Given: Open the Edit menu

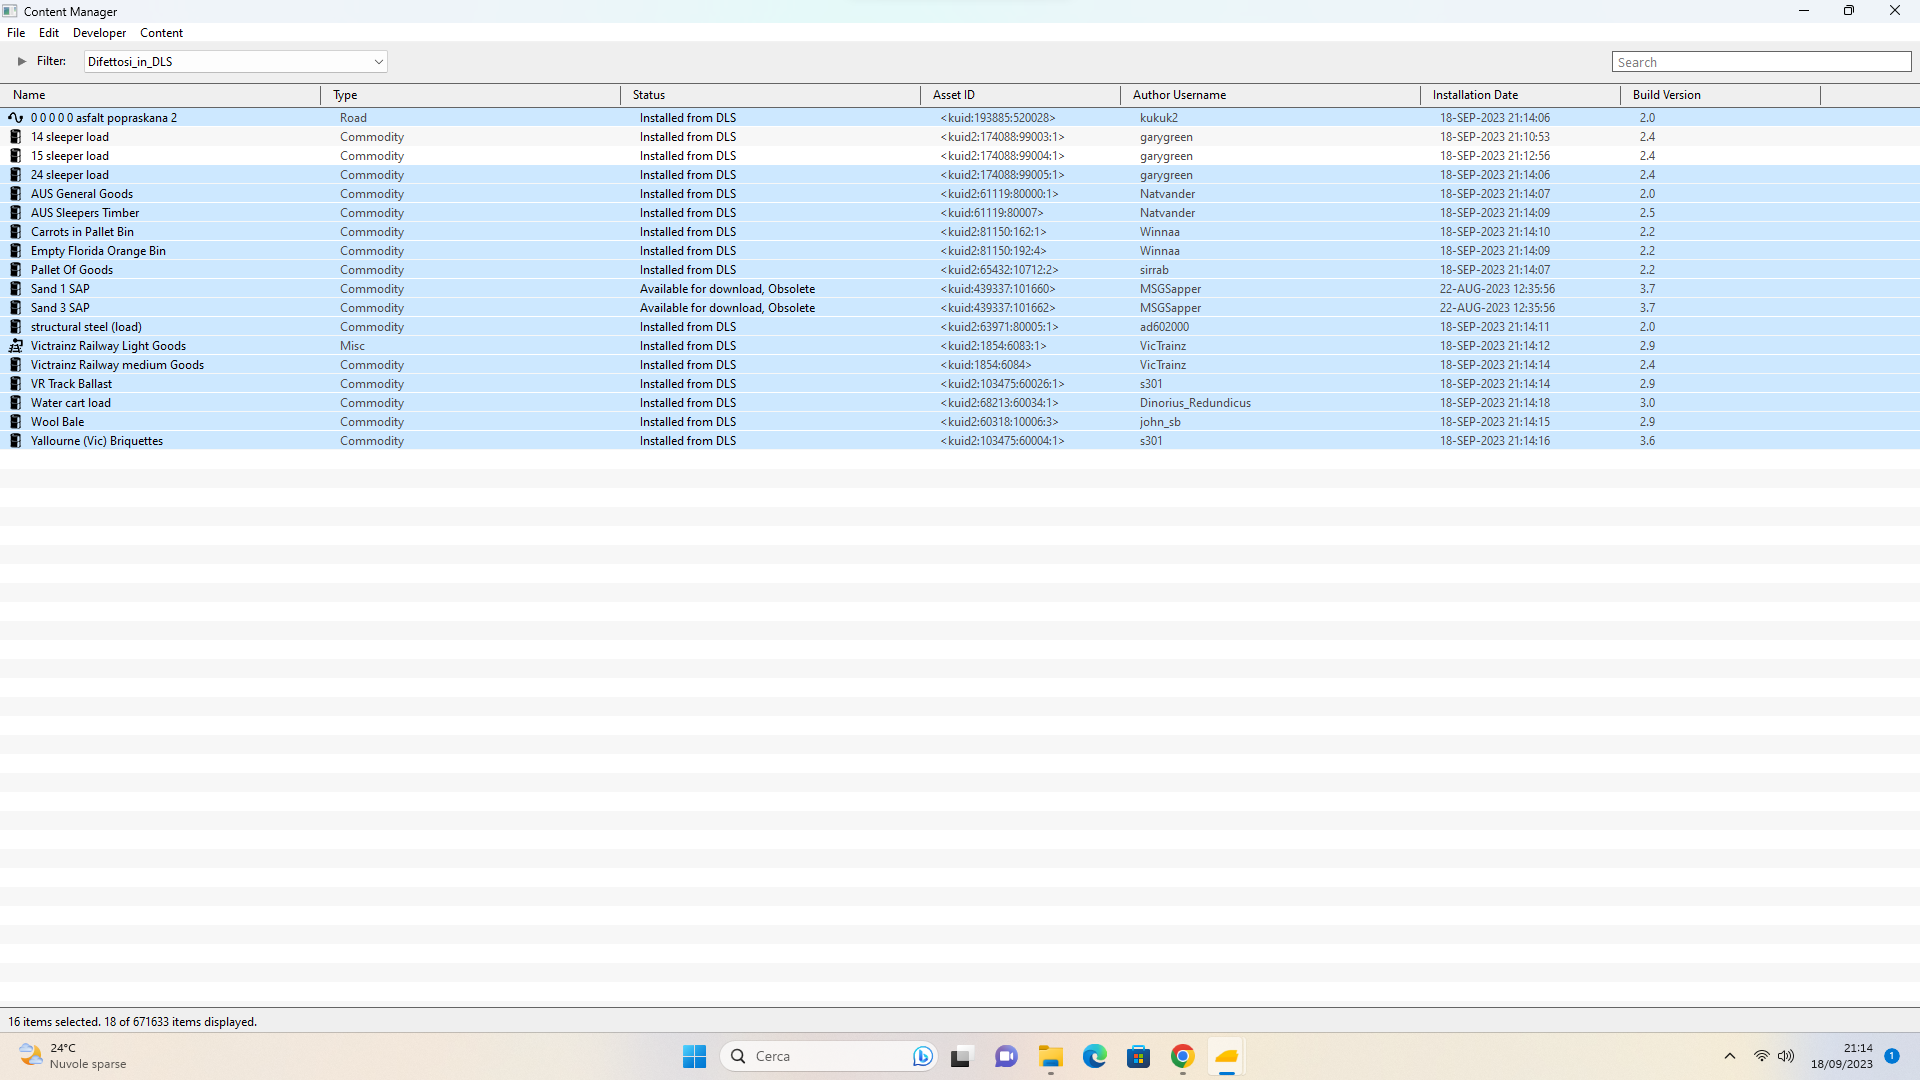Looking at the screenshot, I should 49,33.
